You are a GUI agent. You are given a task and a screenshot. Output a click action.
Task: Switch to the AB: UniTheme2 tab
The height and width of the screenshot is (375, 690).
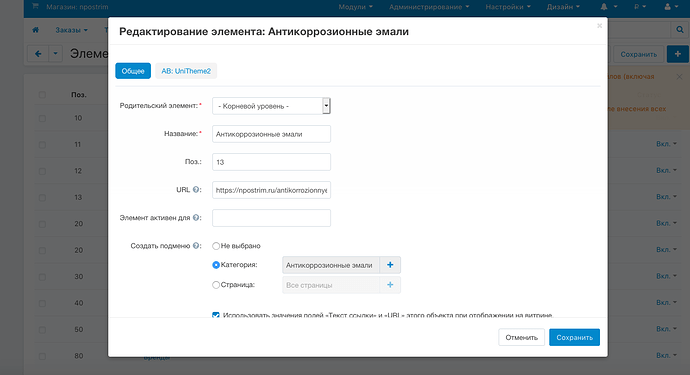coord(186,71)
